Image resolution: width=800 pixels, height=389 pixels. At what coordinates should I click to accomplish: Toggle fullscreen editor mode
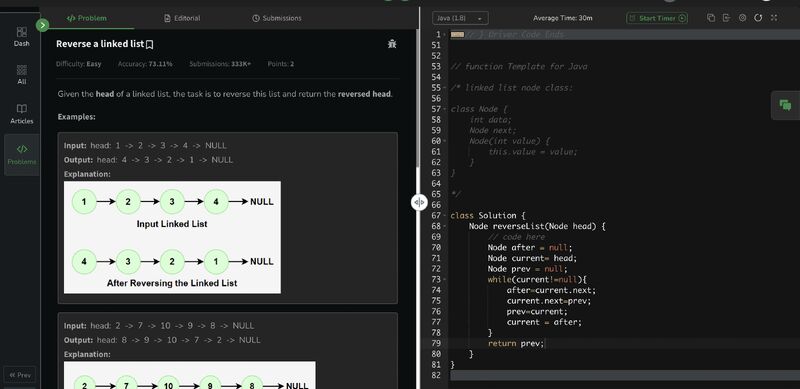[x=774, y=18]
